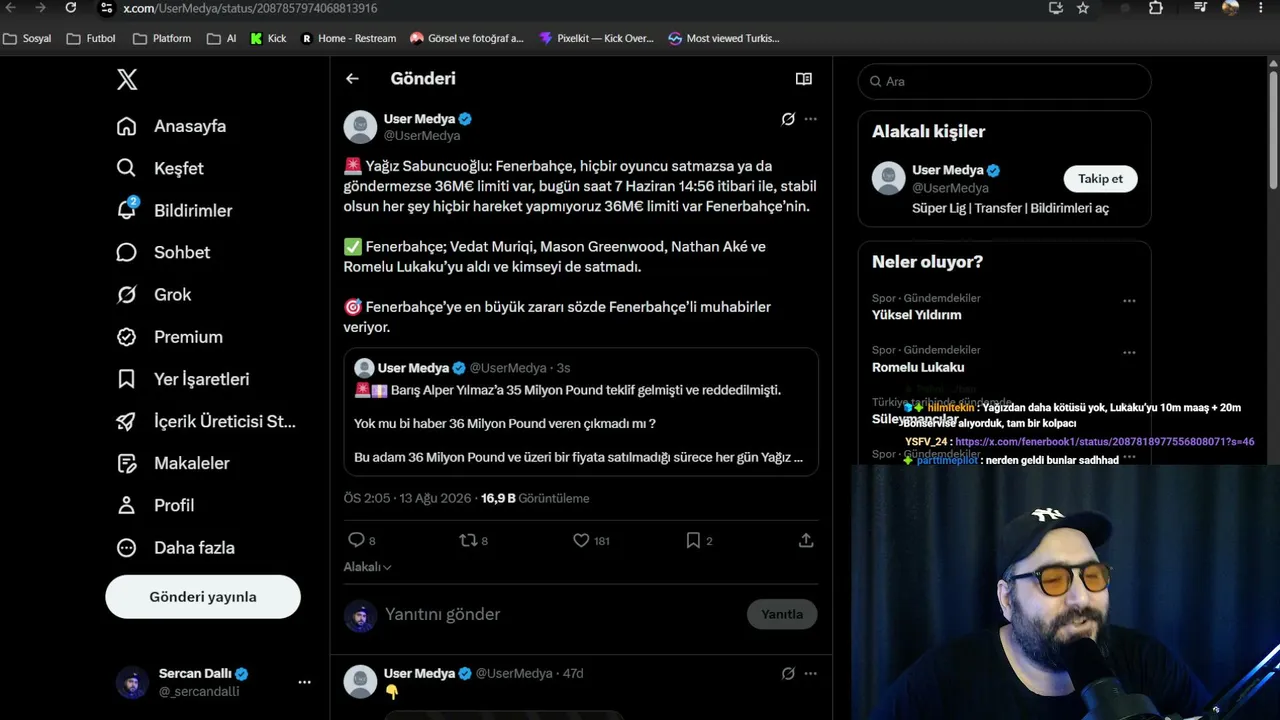
Task: Click the browser forward arrow
Action: click(41, 8)
